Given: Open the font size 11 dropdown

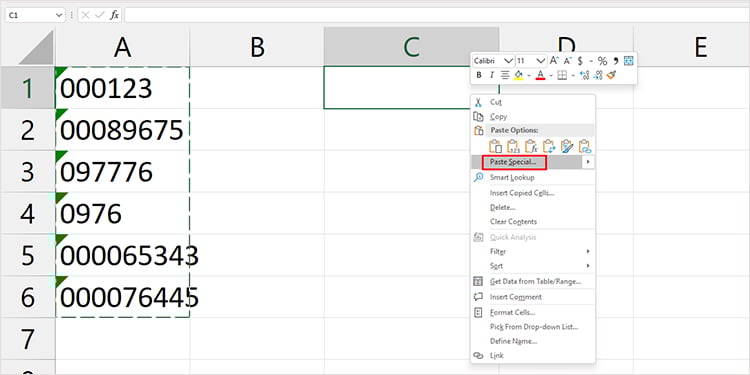Looking at the screenshot, I should point(541,61).
